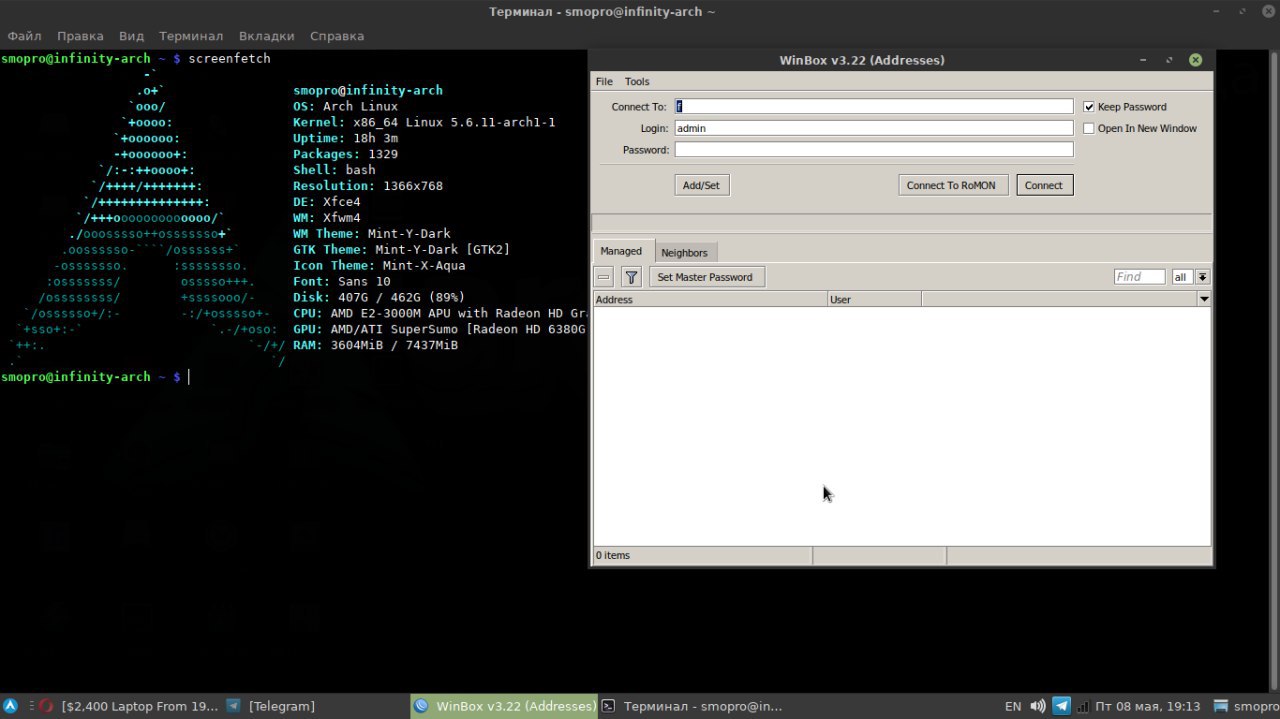Open the Arch Linux applications menu icon

(9, 706)
